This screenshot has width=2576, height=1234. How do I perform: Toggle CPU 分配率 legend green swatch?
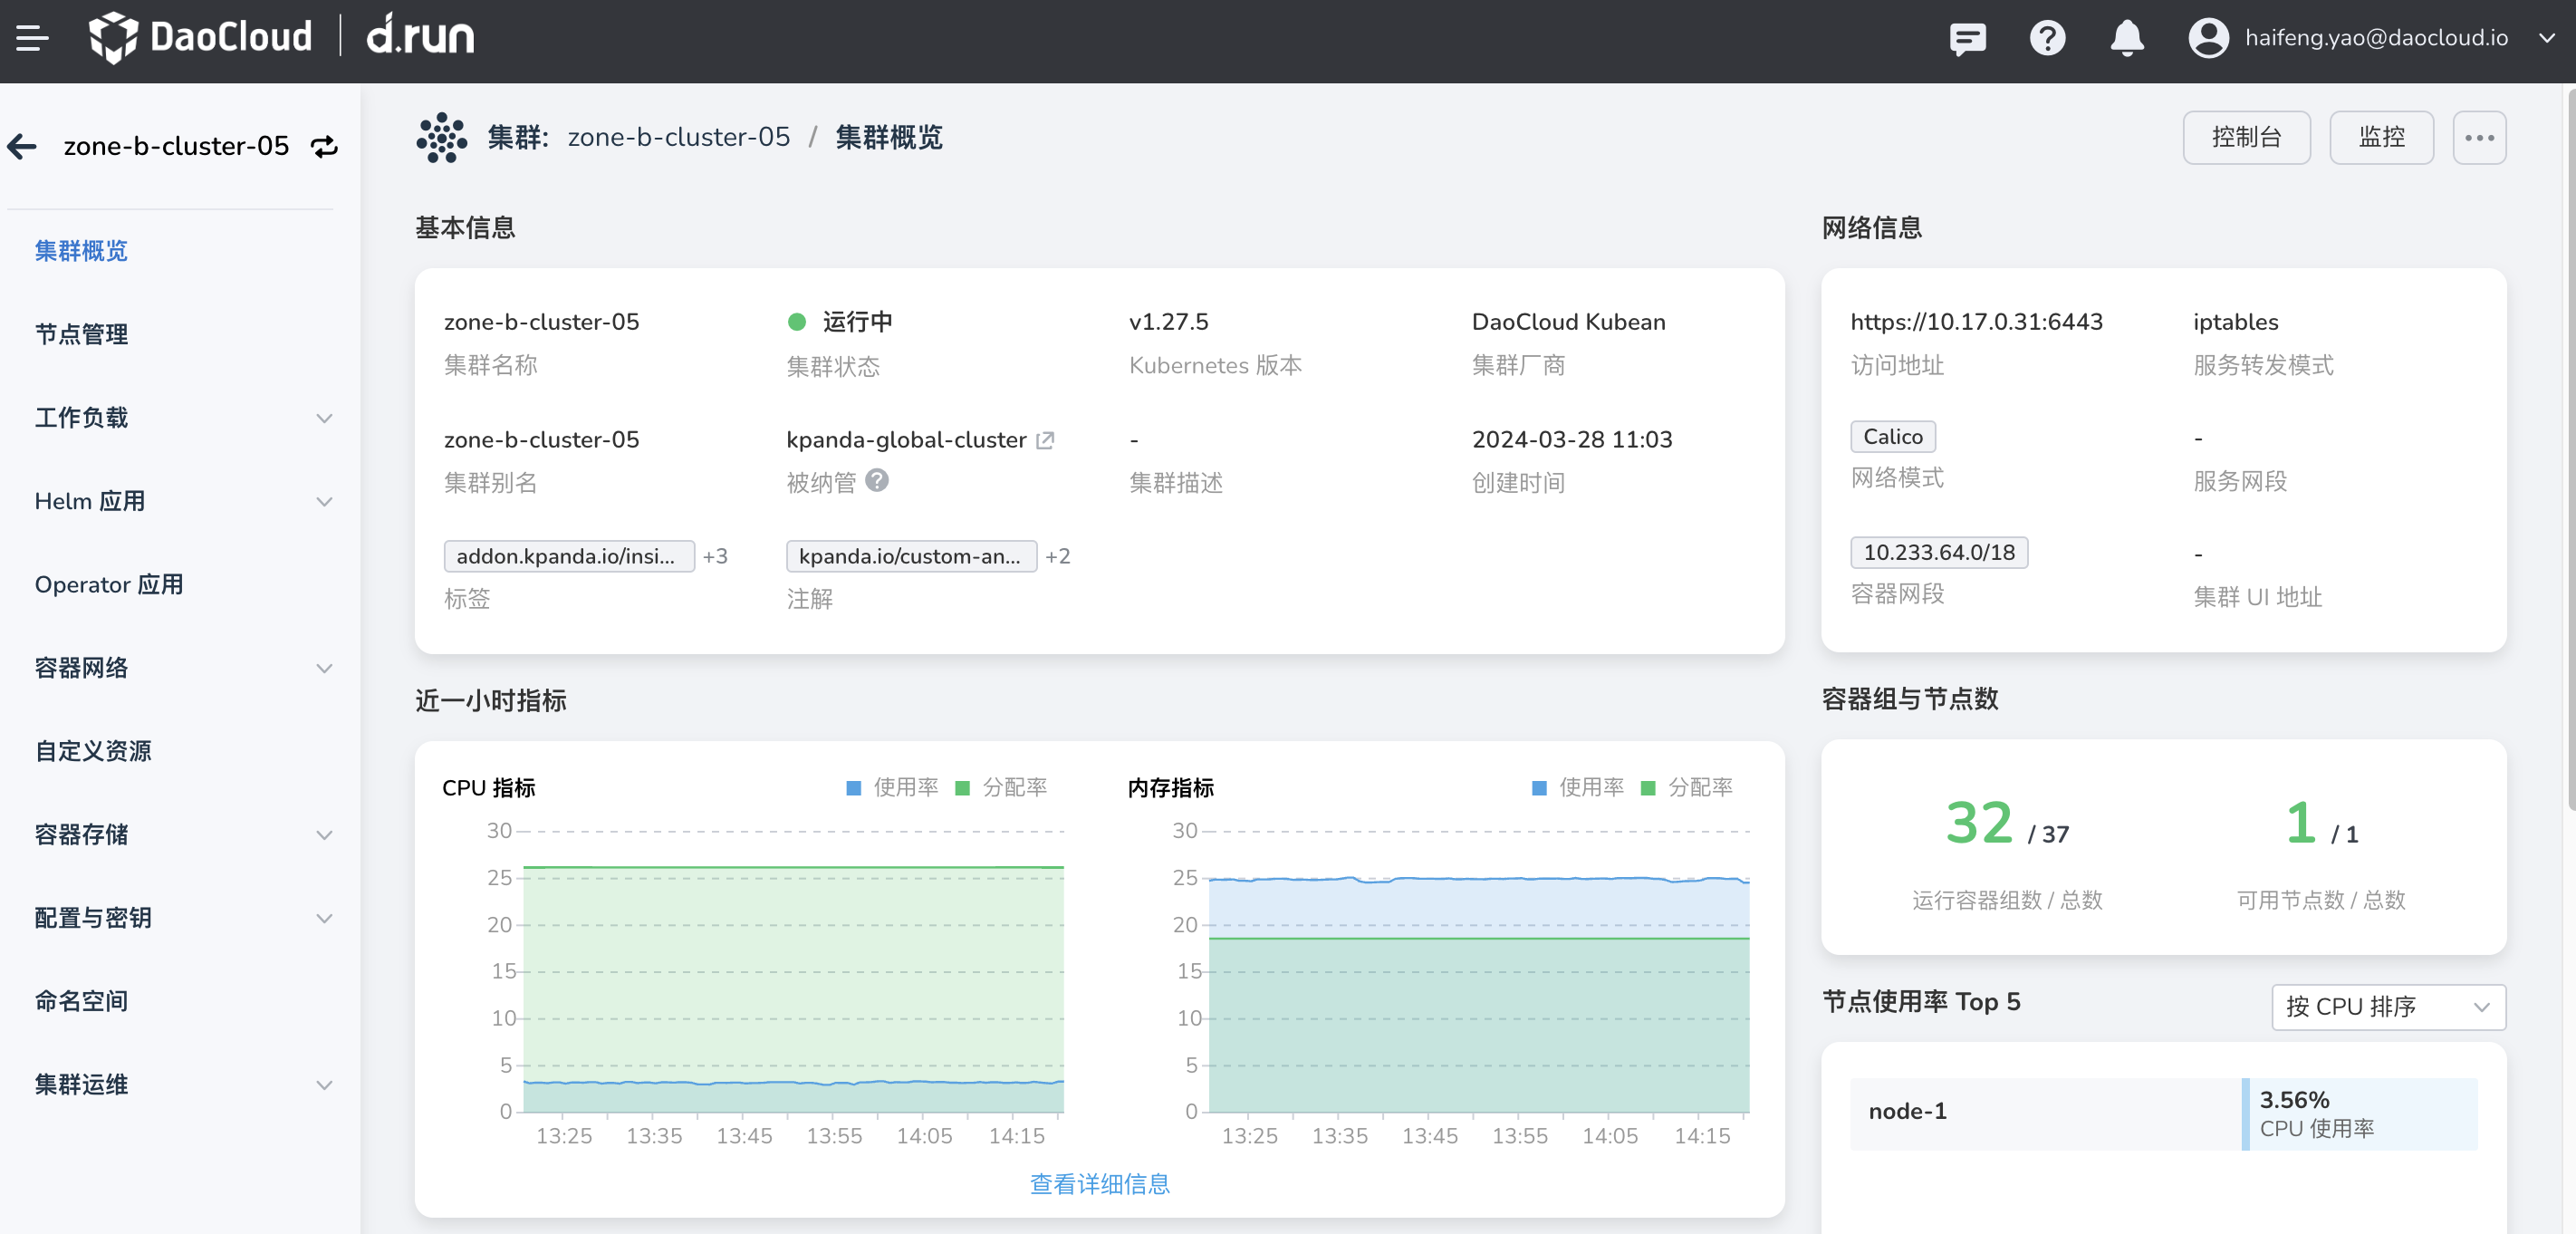(x=962, y=788)
